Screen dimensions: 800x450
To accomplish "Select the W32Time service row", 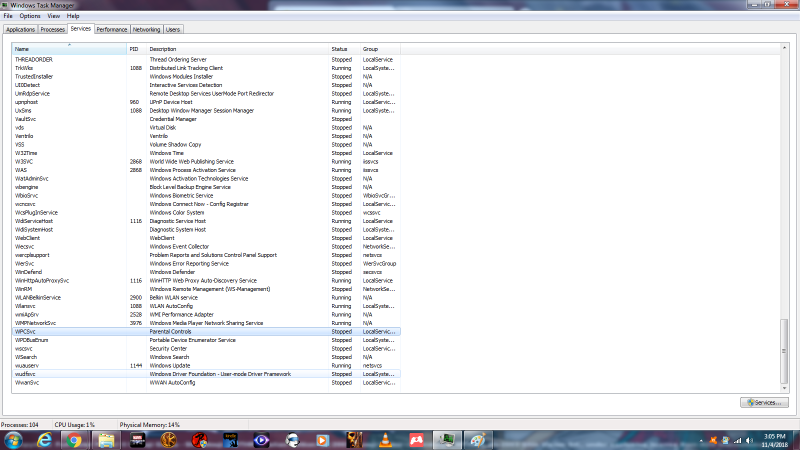I will (206, 153).
